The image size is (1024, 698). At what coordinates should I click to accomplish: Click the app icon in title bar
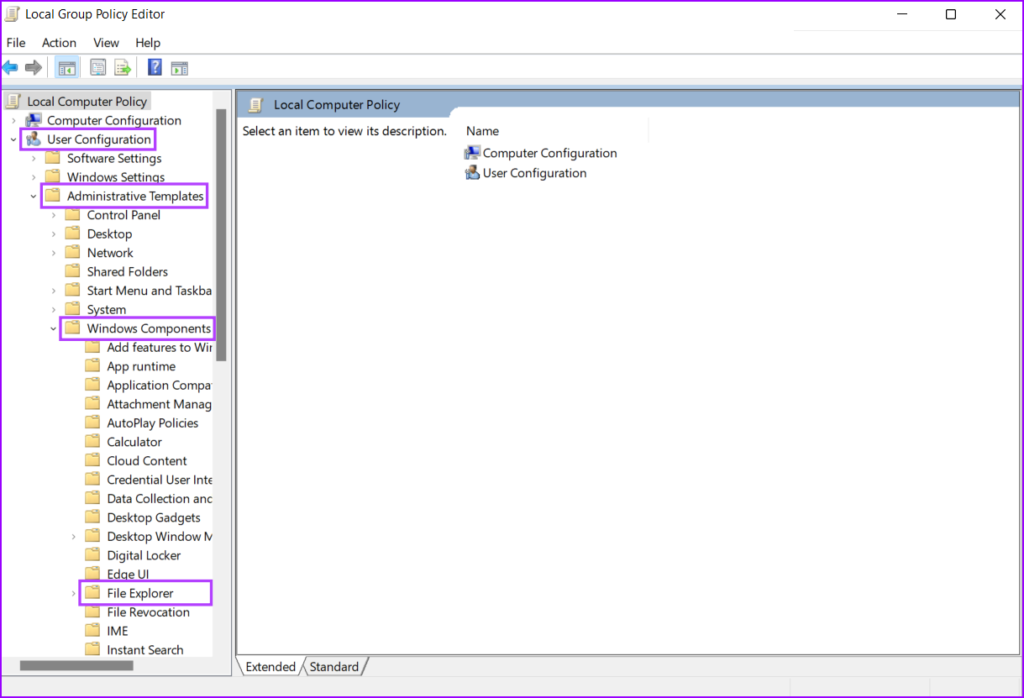pos(12,14)
